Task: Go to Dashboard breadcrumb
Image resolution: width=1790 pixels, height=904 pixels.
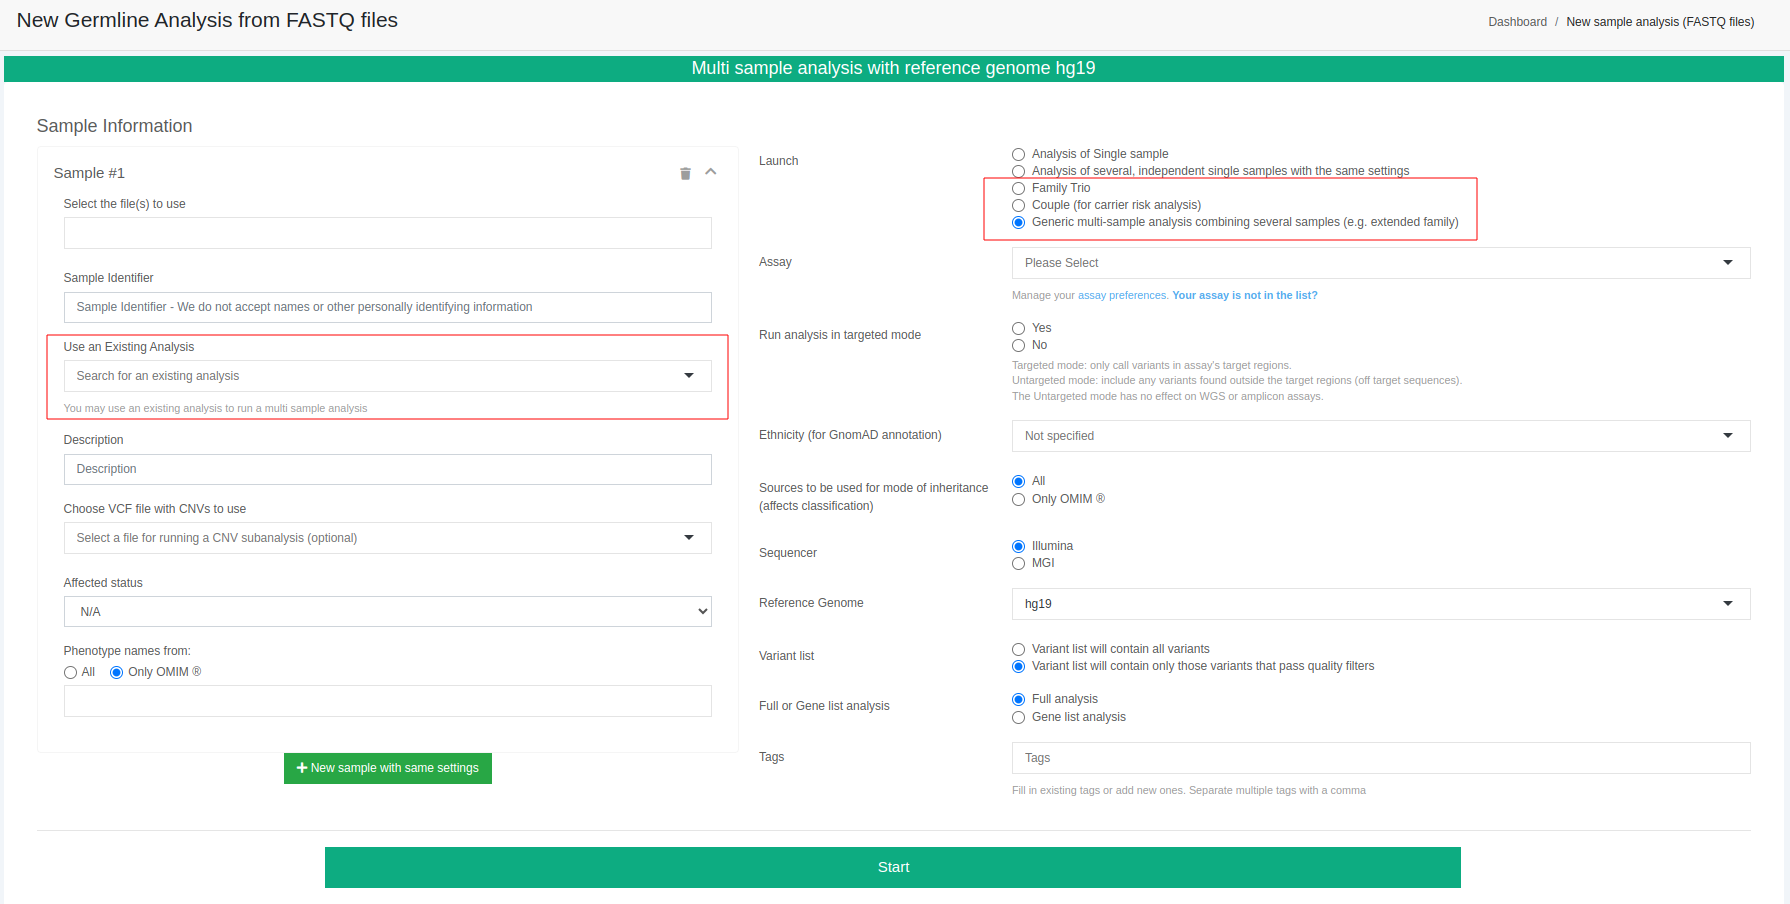Action: pos(1517,22)
